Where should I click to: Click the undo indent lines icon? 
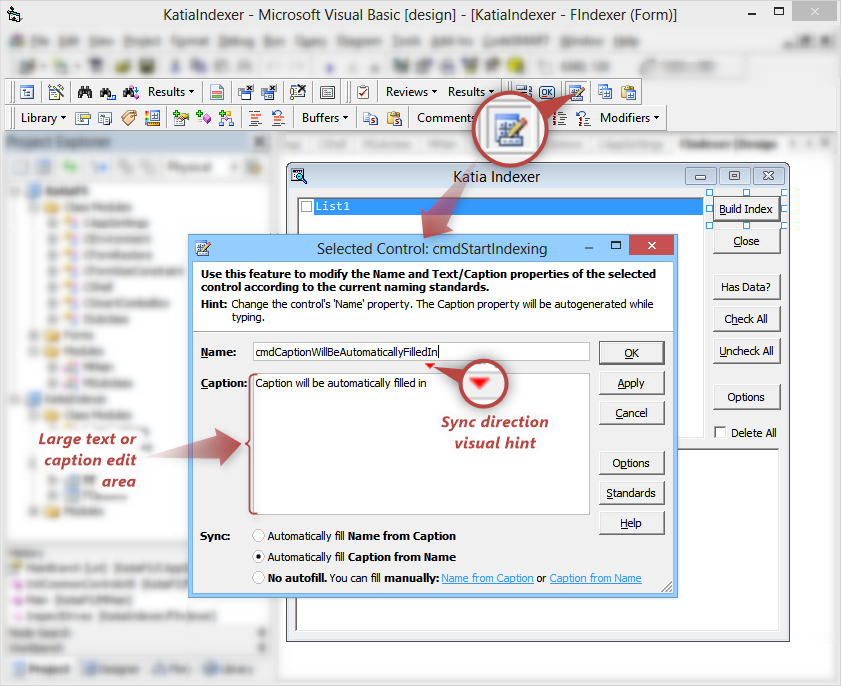coord(278,118)
